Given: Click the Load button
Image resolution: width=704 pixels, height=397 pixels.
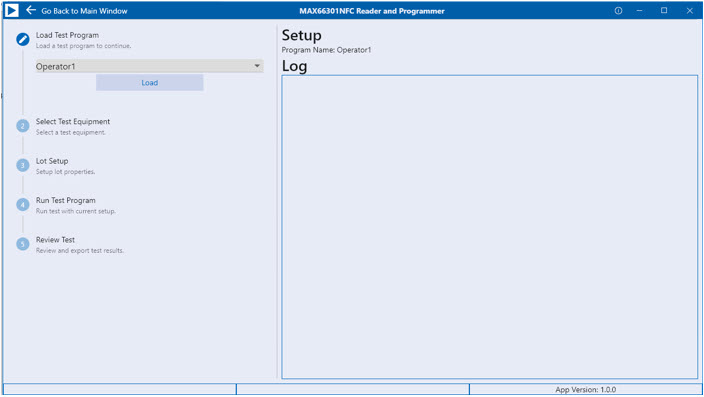Looking at the screenshot, I should coord(150,83).
